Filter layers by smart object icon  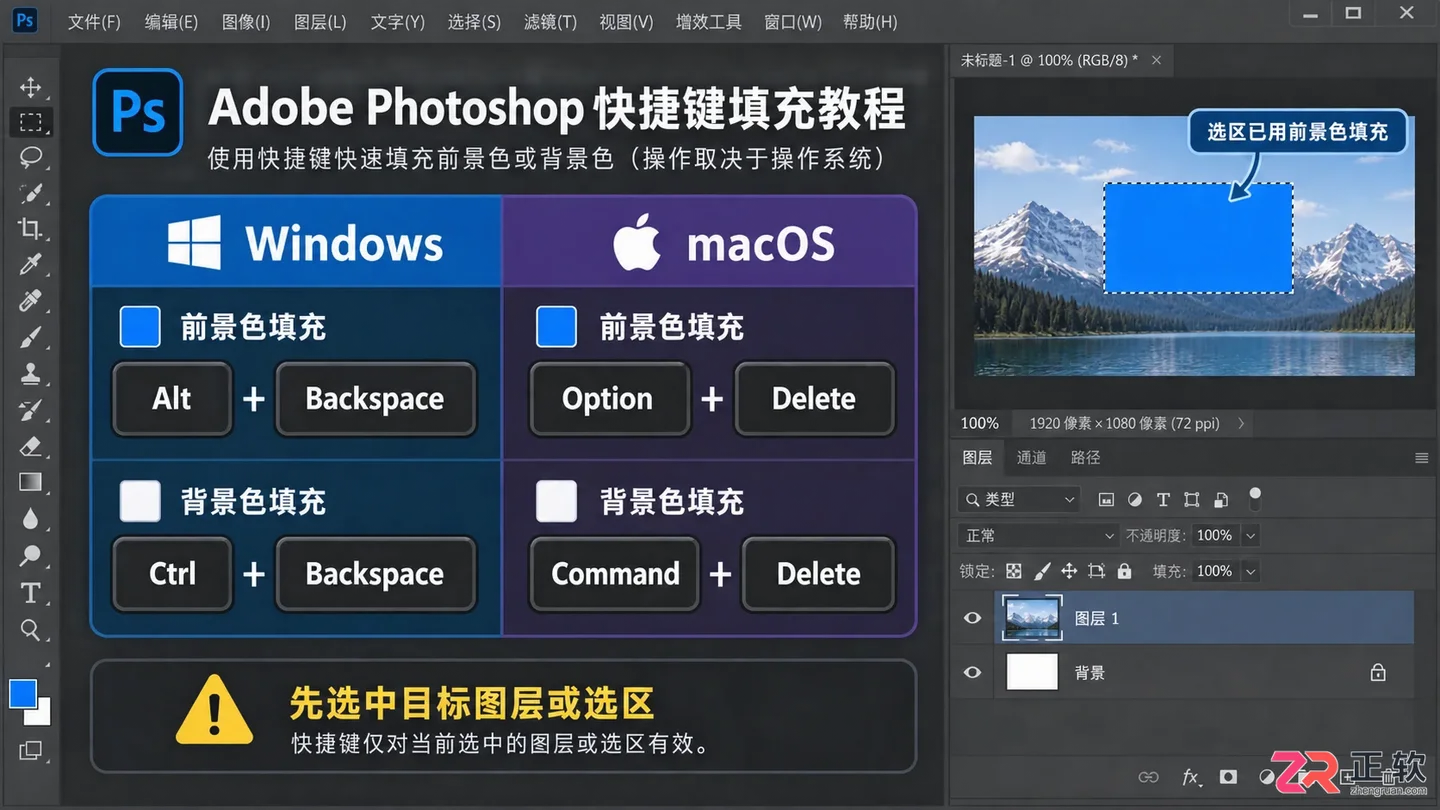coord(1221,499)
